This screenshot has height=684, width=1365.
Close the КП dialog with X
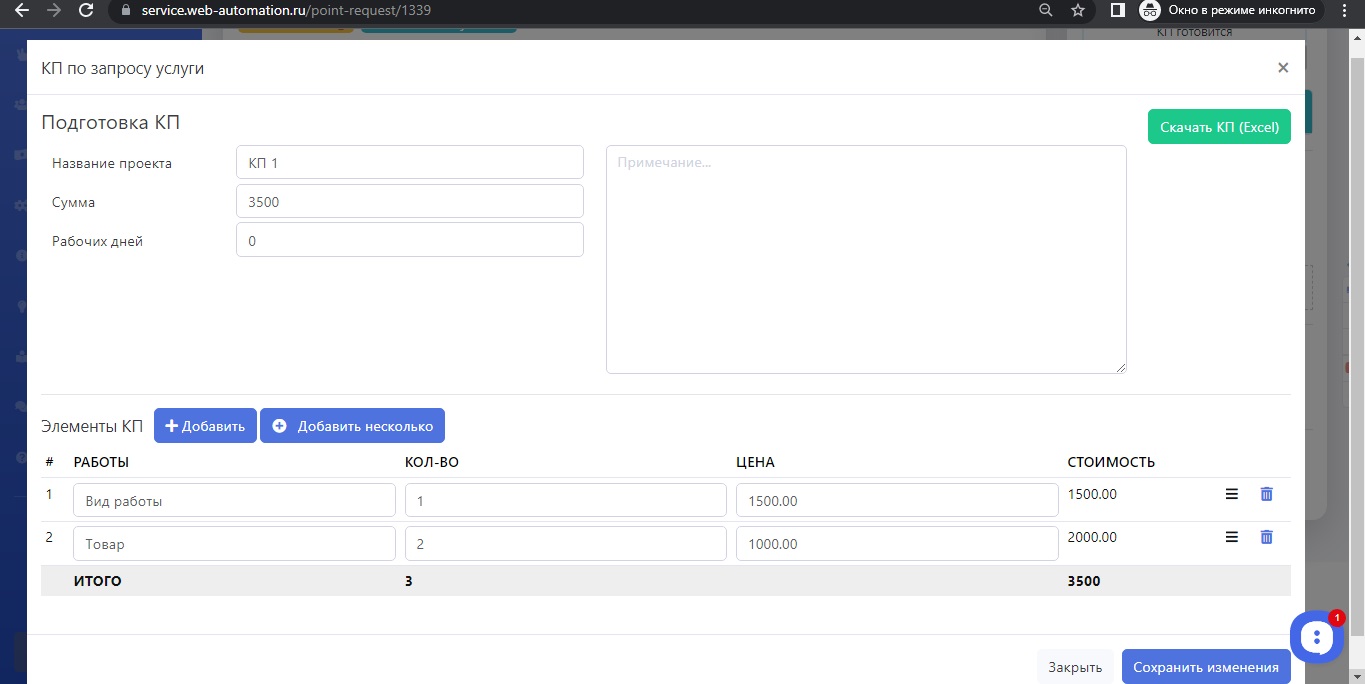(x=1283, y=68)
